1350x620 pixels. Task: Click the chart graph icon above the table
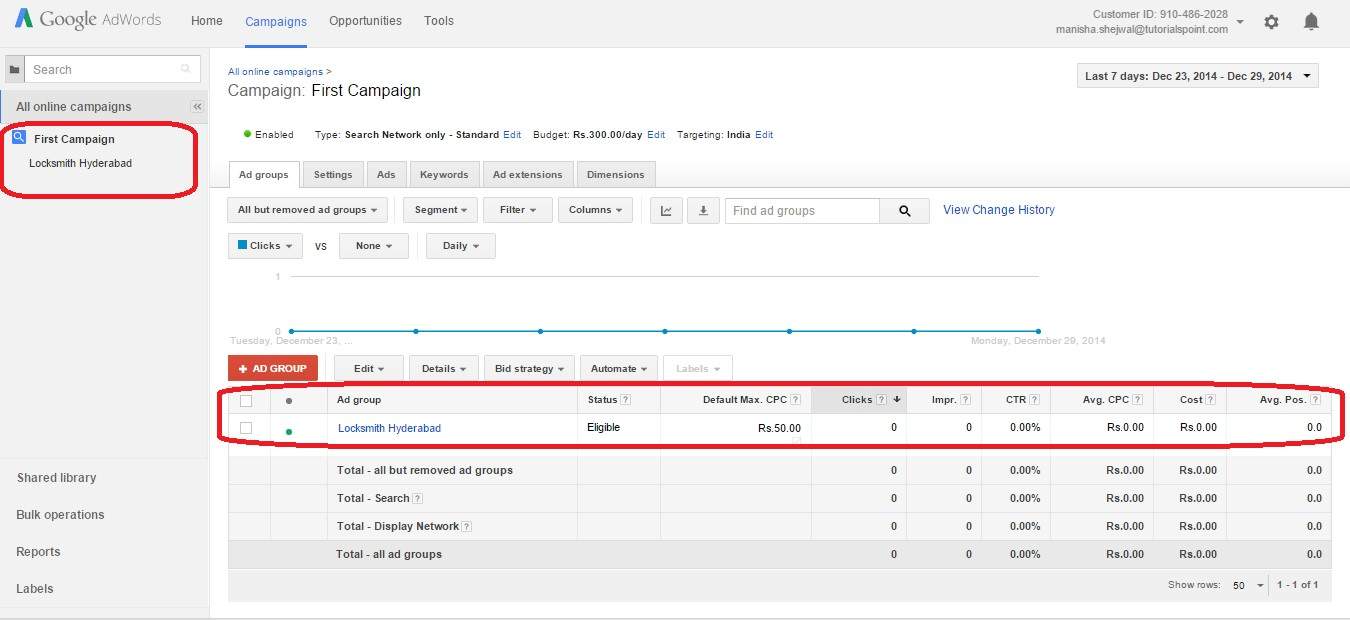click(666, 210)
